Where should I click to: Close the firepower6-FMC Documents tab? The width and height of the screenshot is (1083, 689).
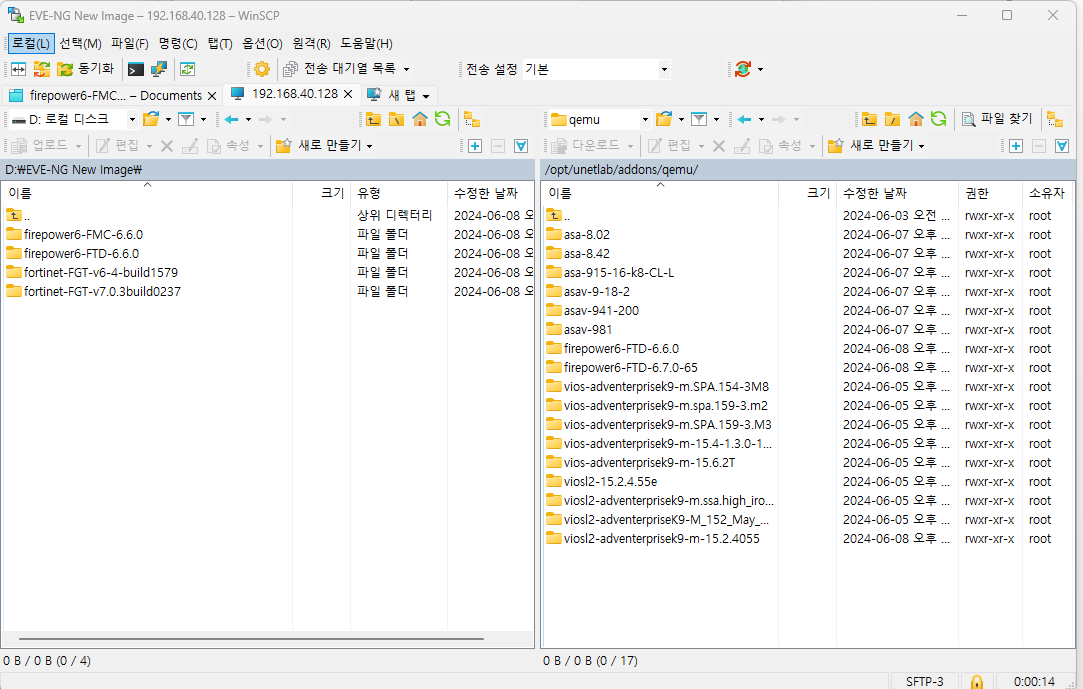tap(212, 95)
